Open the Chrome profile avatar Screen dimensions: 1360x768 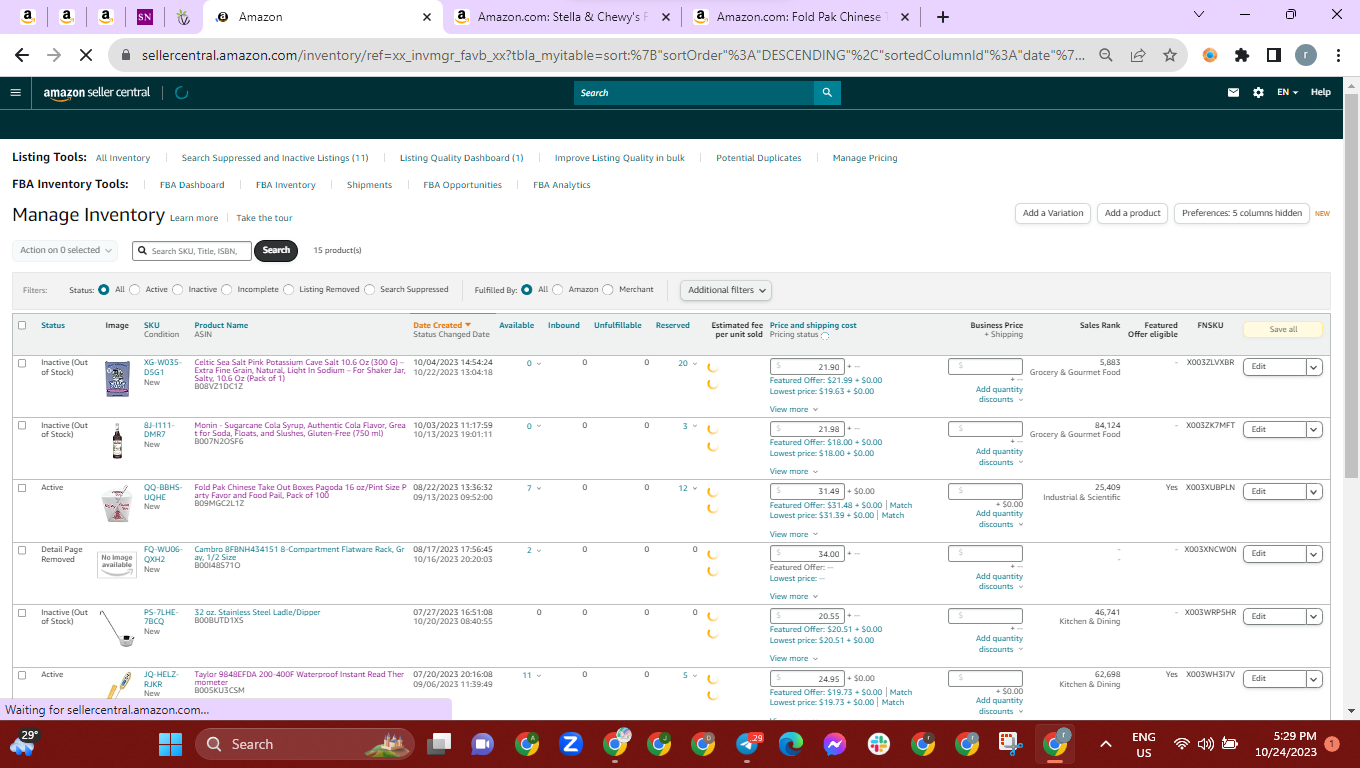[1306, 55]
